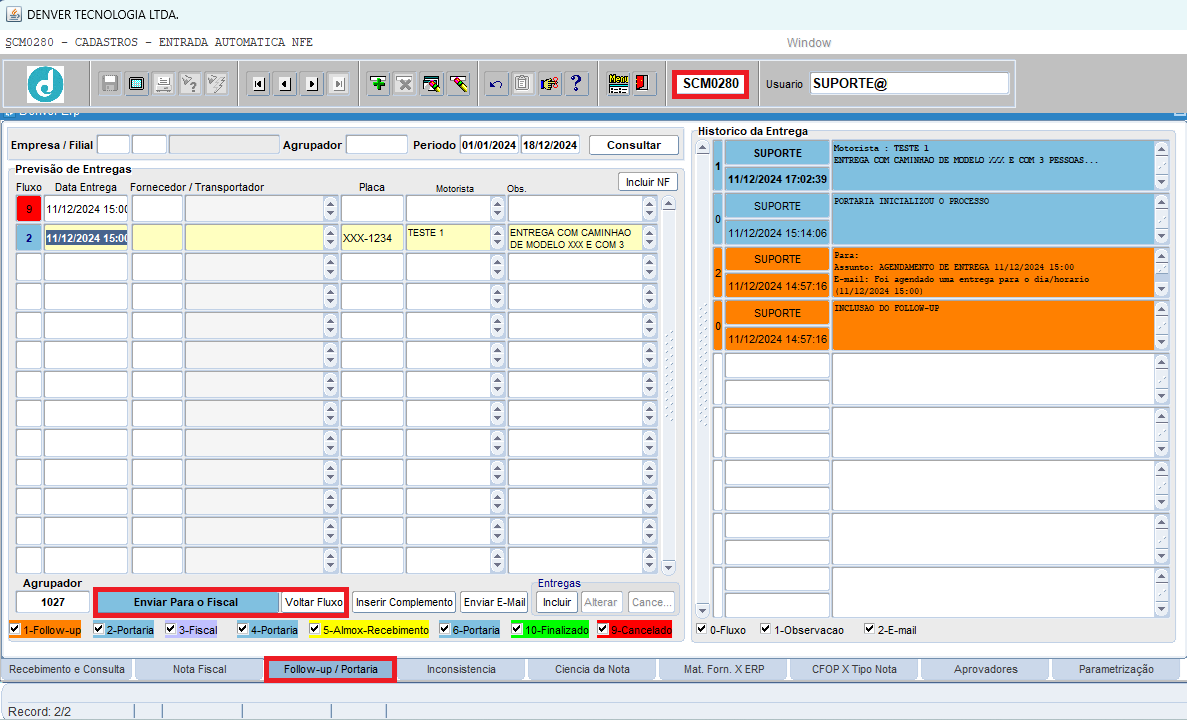Screen dimensions: 1187x720
Task: Click the Undo arrow toolbar icon
Action: pyautogui.click(x=496, y=83)
